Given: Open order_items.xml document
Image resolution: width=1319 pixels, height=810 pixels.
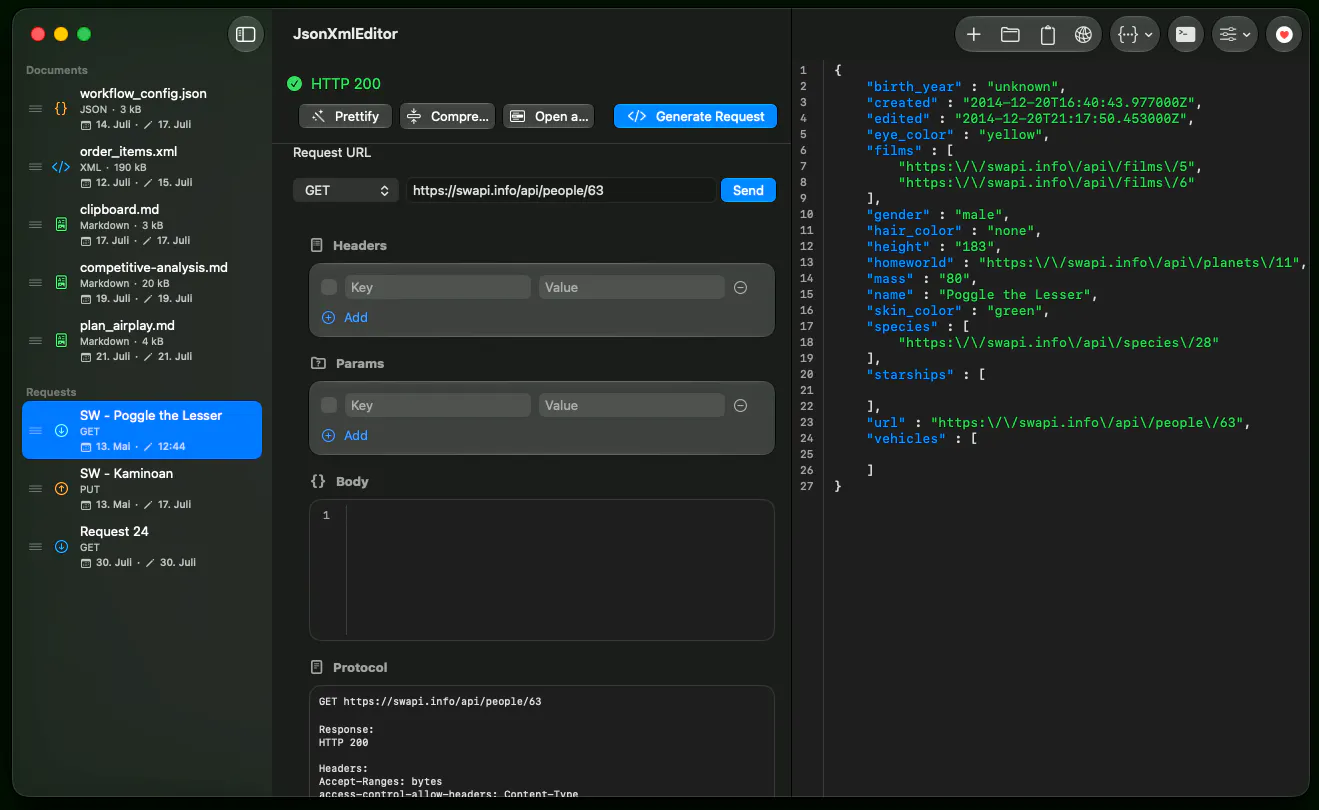Looking at the screenshot, I should 142,166.
